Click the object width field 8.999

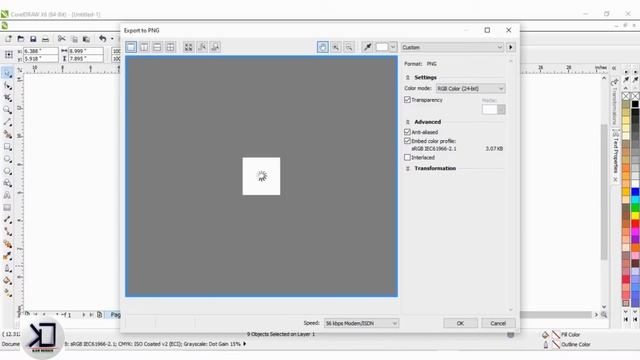click(85, 51)
